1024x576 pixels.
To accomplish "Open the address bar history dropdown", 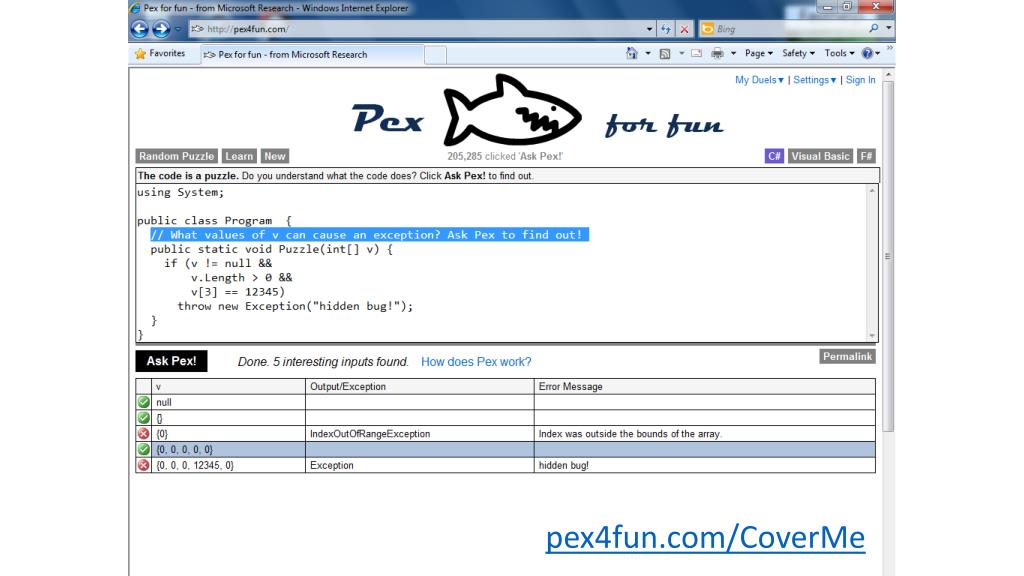I will click(649, 29).
